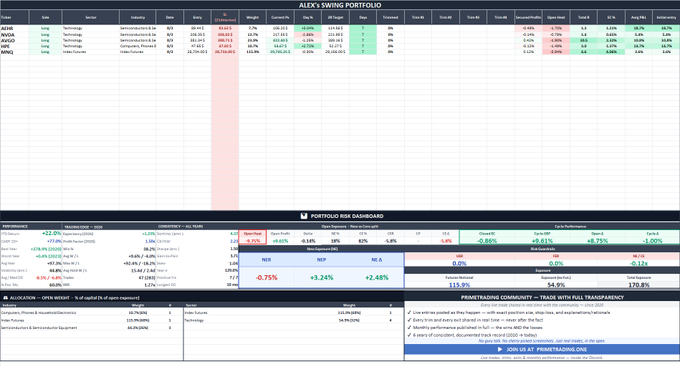Click the Allocation section header icon
This screenshot has height=367, width=680.
coord(5,298)
